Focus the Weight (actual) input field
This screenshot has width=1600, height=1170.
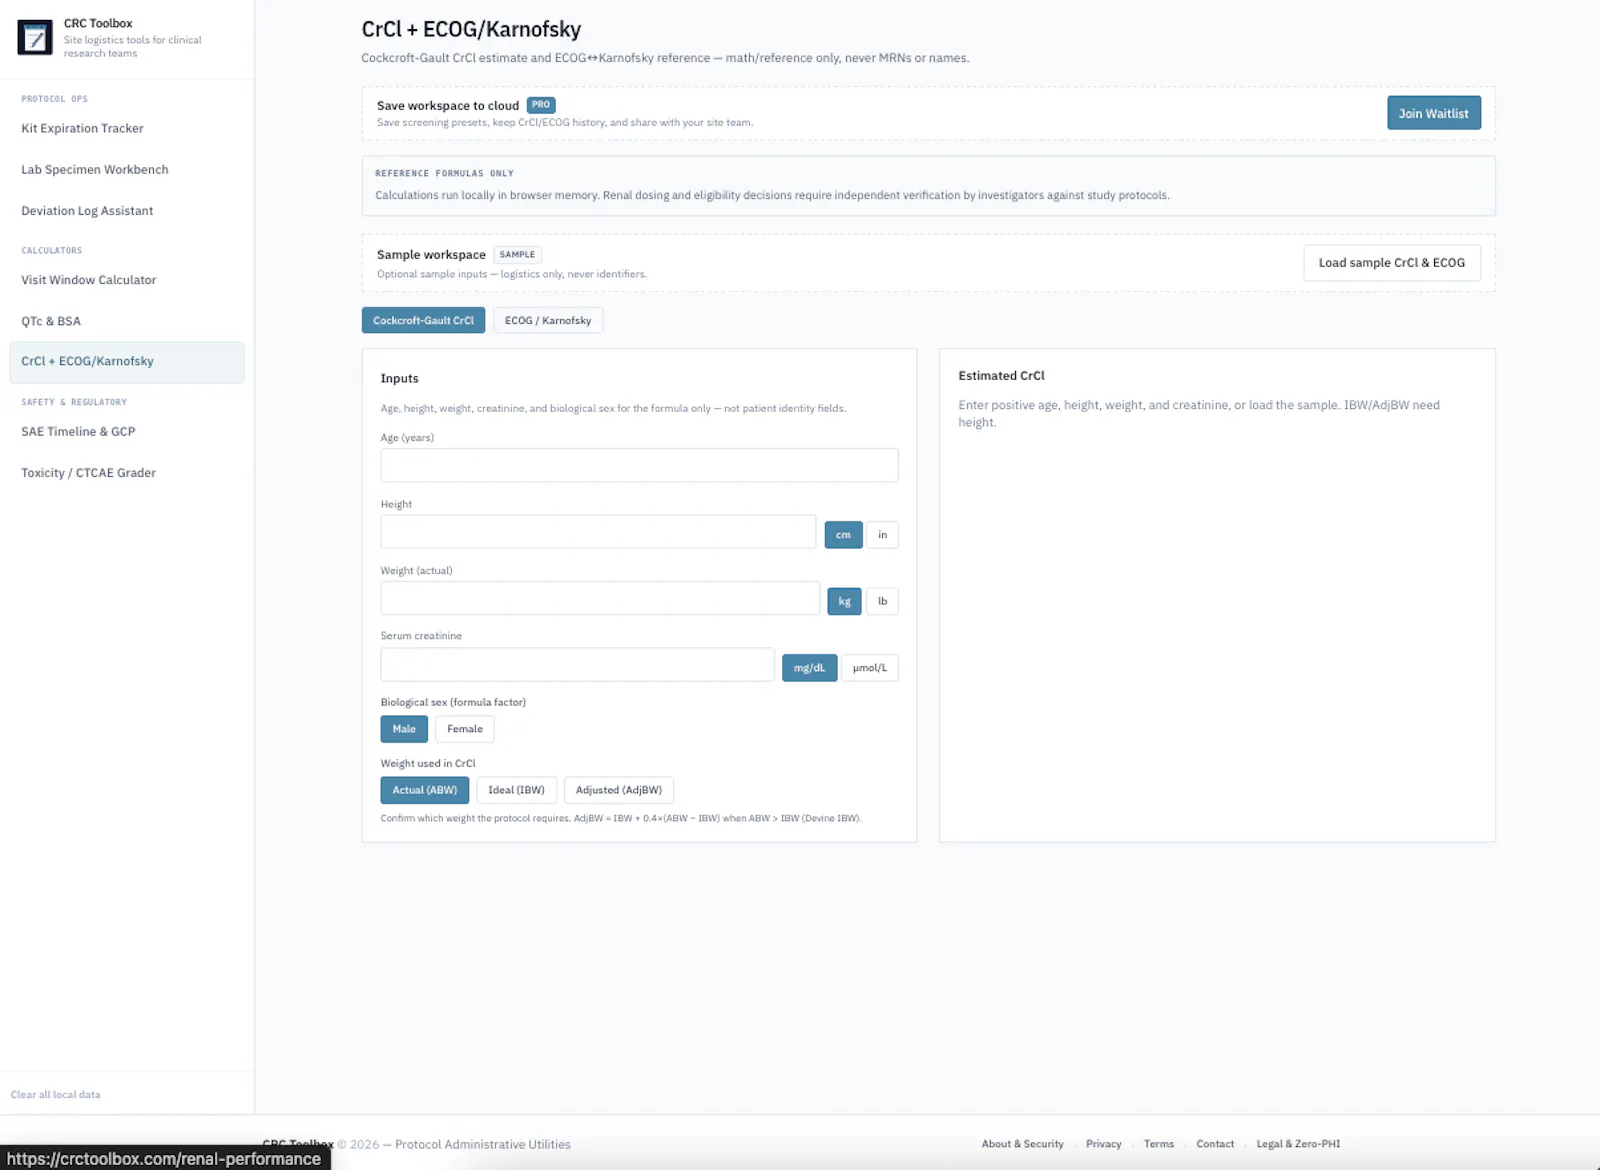[x=600, y=598]
